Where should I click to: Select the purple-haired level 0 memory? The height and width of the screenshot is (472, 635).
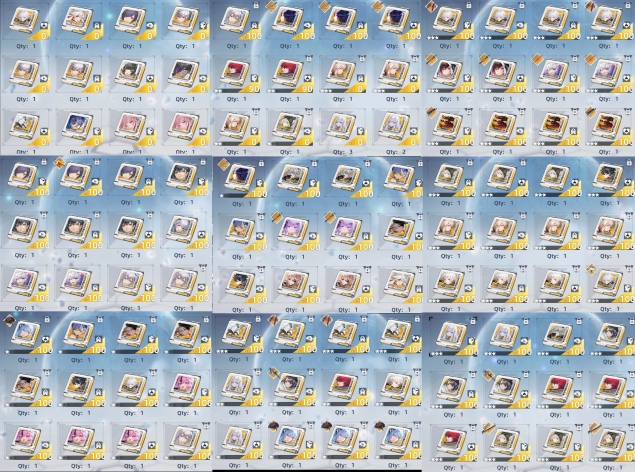131,21
